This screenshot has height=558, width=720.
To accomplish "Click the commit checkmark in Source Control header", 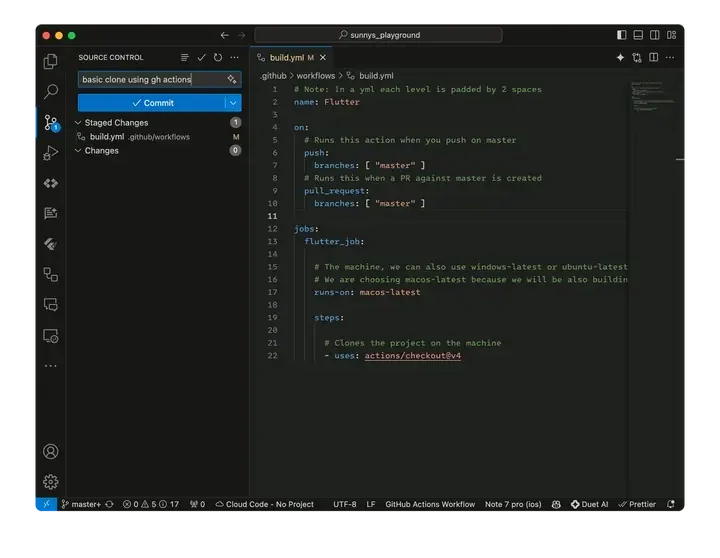I will [x=201, y=57].
